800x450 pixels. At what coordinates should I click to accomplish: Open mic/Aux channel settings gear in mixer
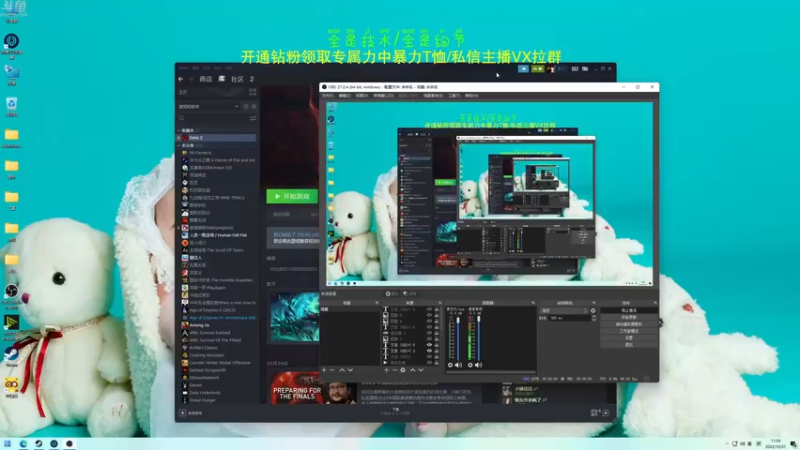(x=450, y=365)
